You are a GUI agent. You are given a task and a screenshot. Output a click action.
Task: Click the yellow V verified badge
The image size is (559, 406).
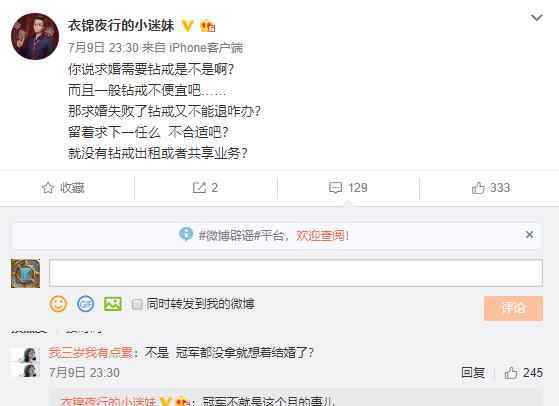click(x=188, y=26)
